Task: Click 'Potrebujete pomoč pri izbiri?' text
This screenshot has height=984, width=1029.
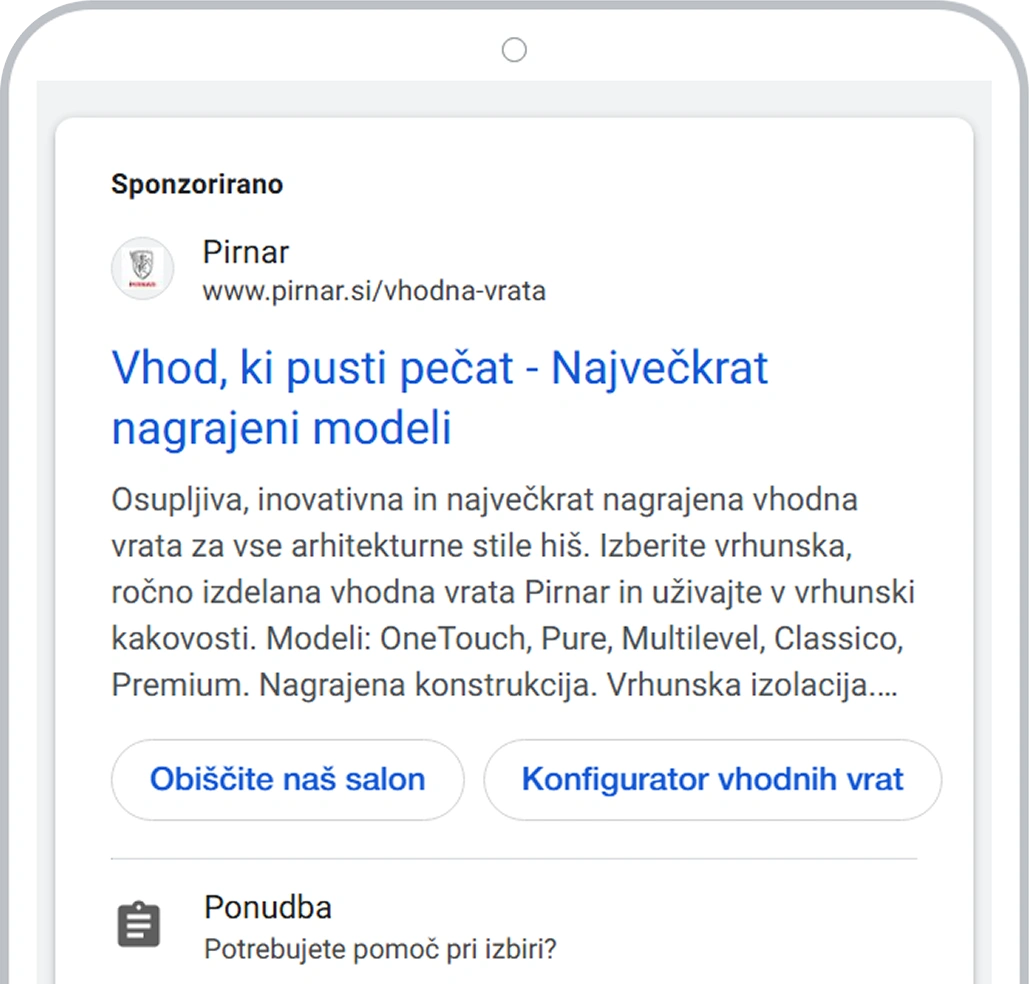Action: click(380, 949)
